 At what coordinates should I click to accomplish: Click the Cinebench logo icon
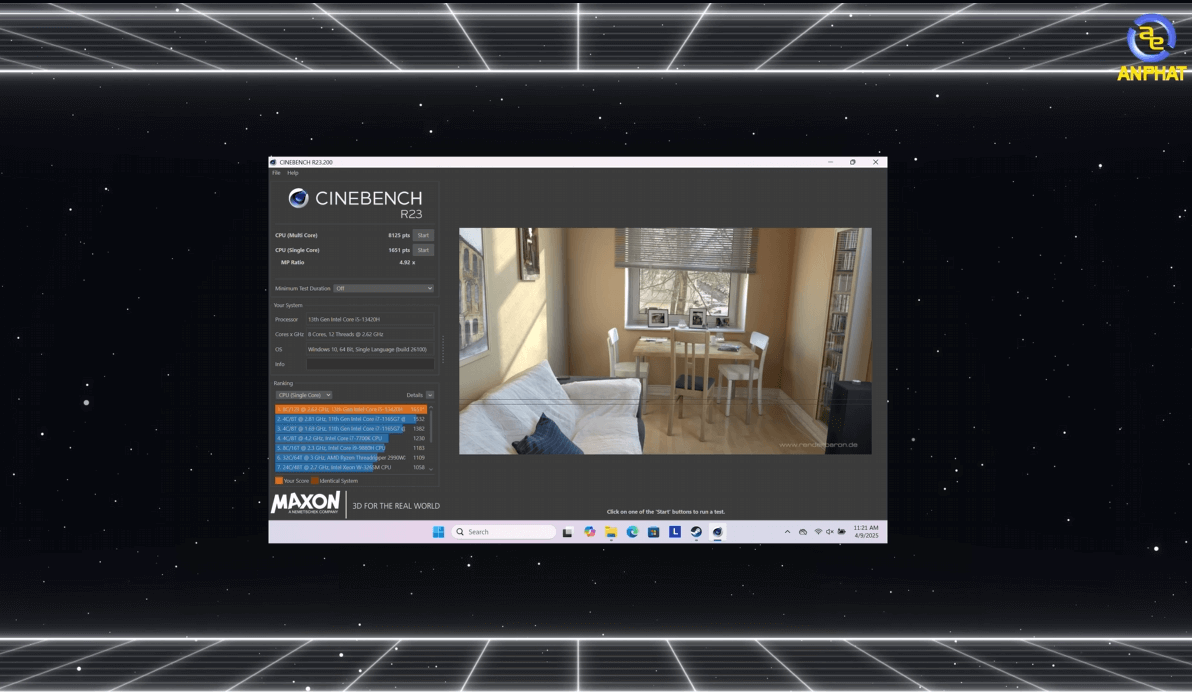pyautogui.click(x=298, y=198)
